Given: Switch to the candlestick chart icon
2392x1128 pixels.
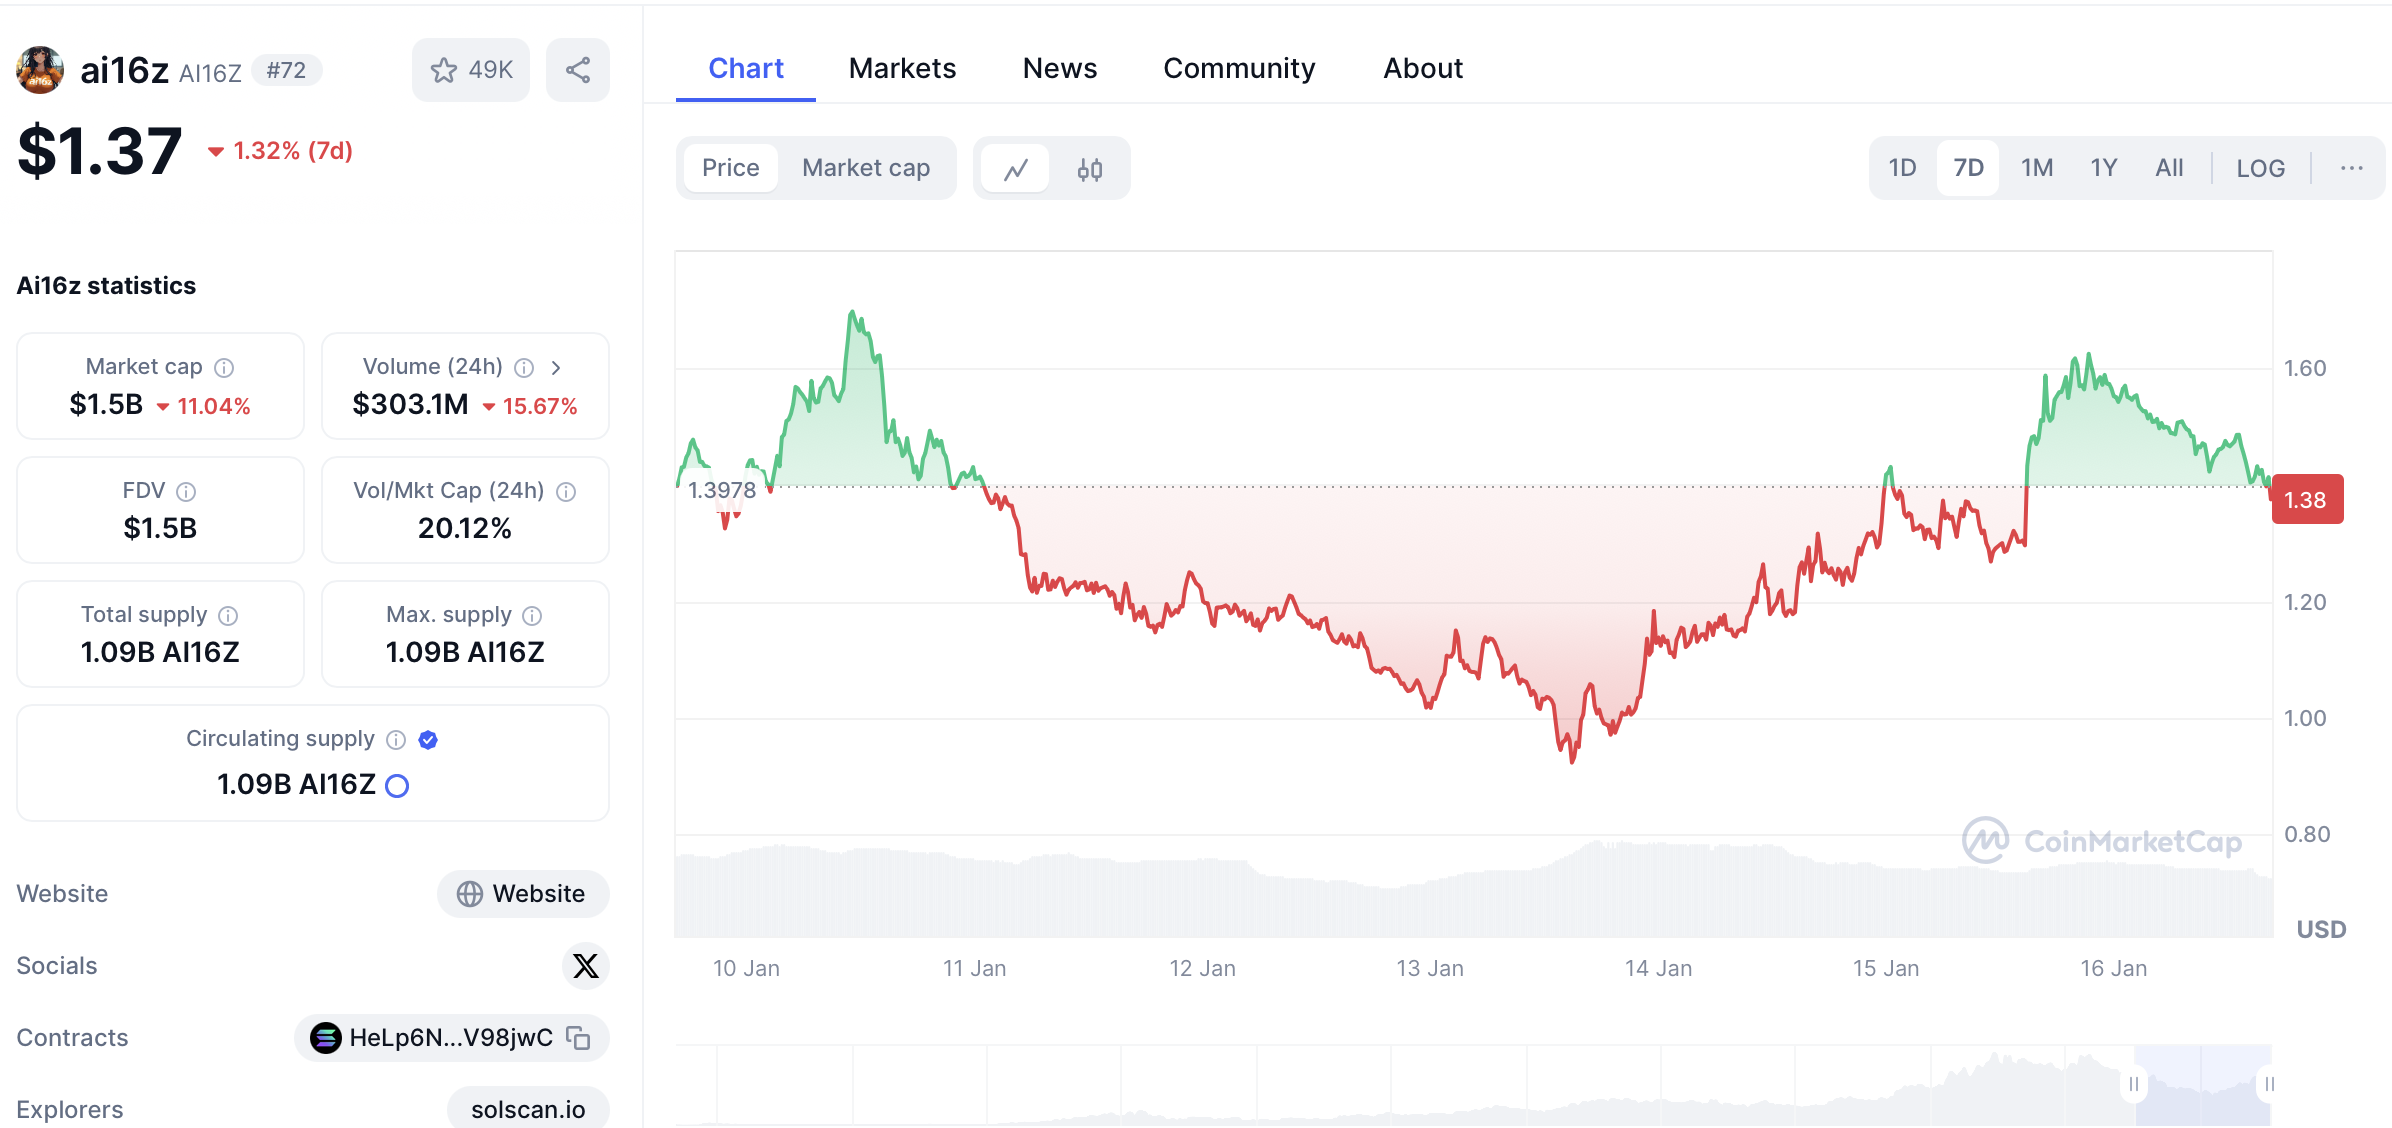Looking at the screenshot, I should point(1090,169).
